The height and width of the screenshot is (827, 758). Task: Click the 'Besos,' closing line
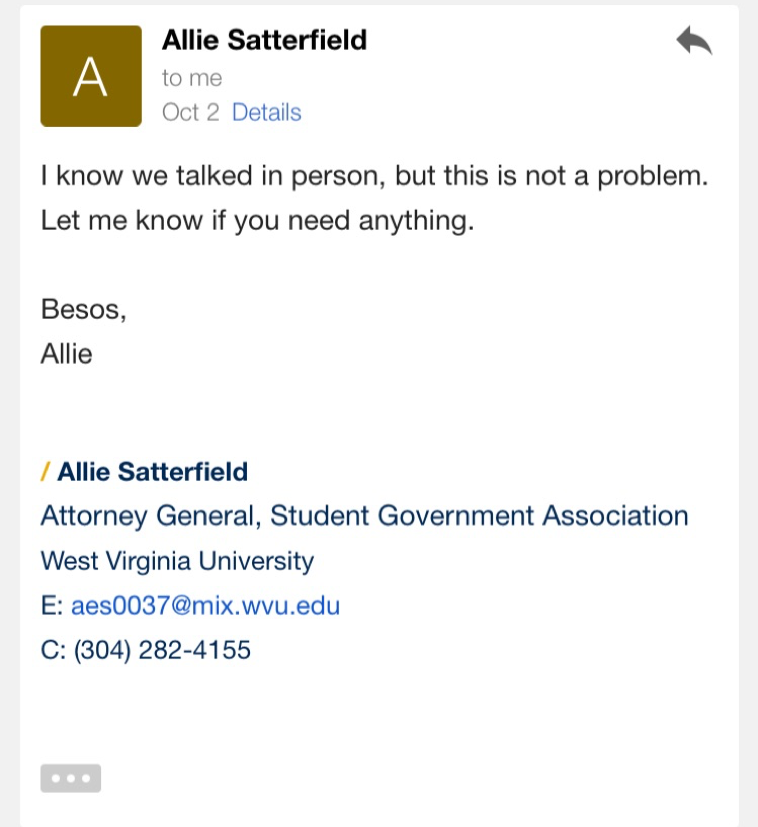tap(83, 309)
